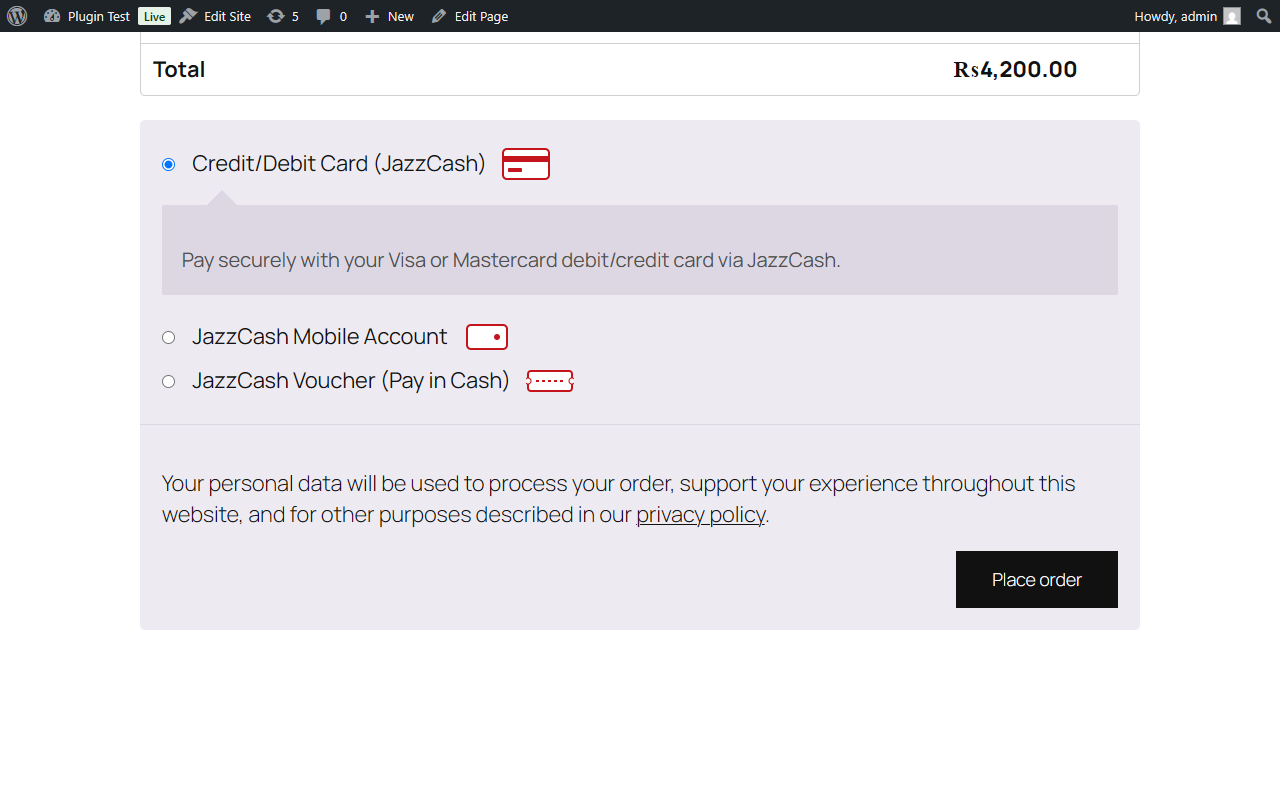Open the pending updates icon showing 5
This screenshot has width=1280, height=800.
tap(283, 16)
